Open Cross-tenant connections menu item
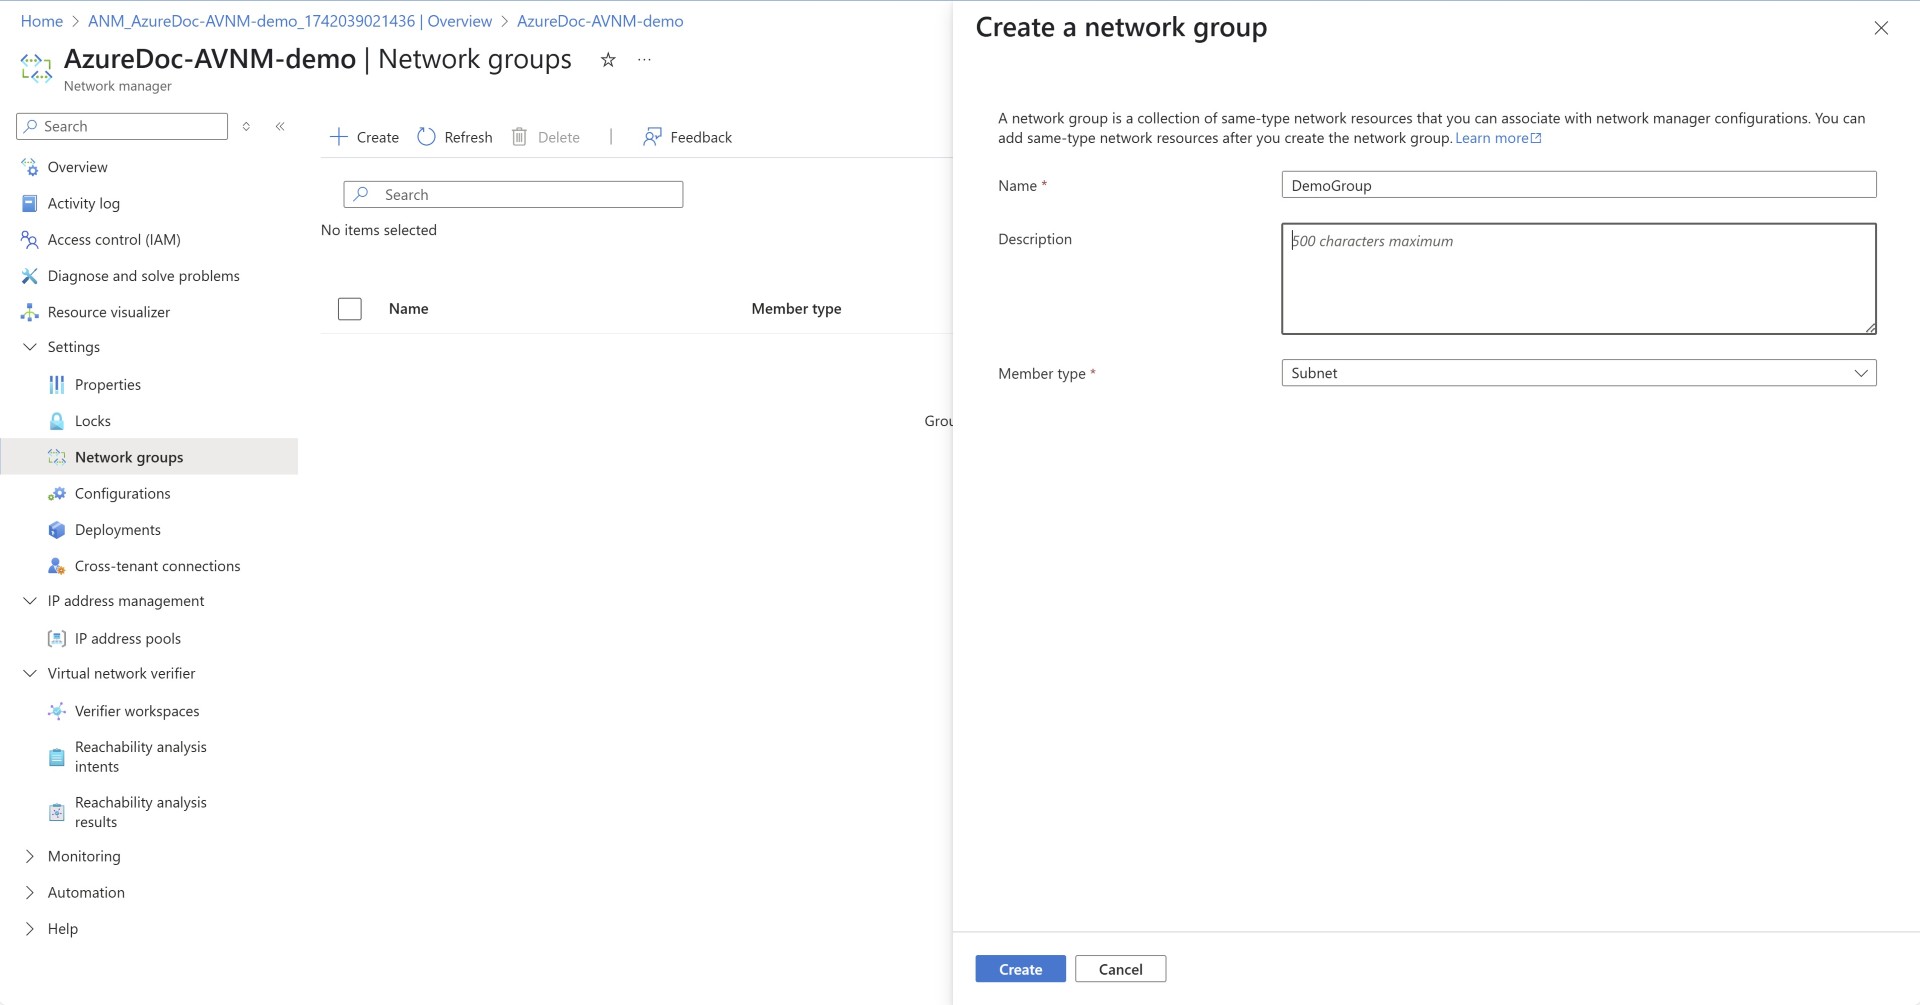1920x1005 pixels. click(x=157, y=566)
